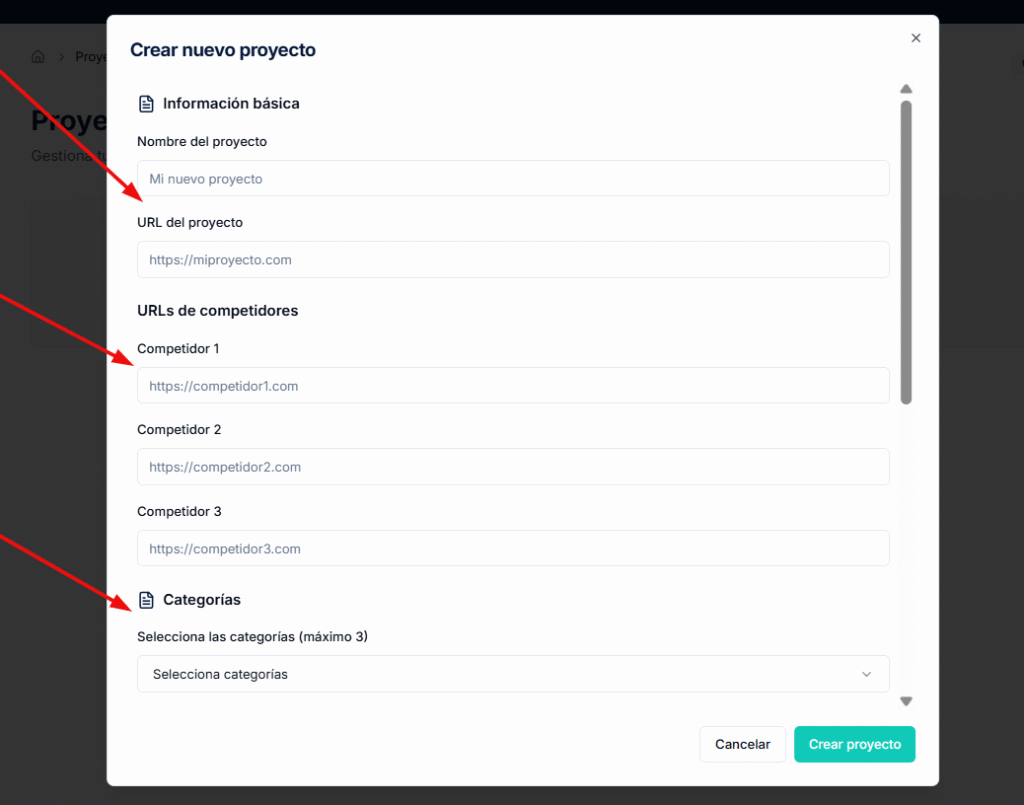
Task: Click the breadcrumb separator chevron
Action: pos(61,57)
